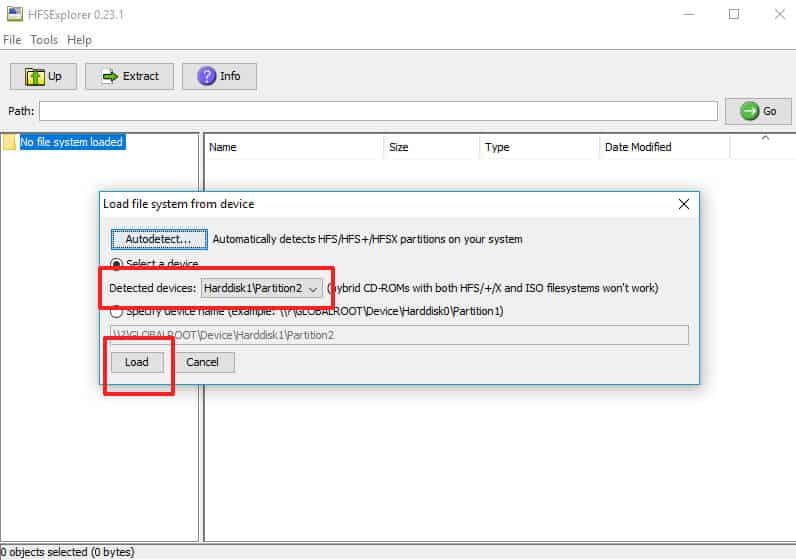
Task: Click the Extract toolbar button
Action: click(x=129, y=77)
